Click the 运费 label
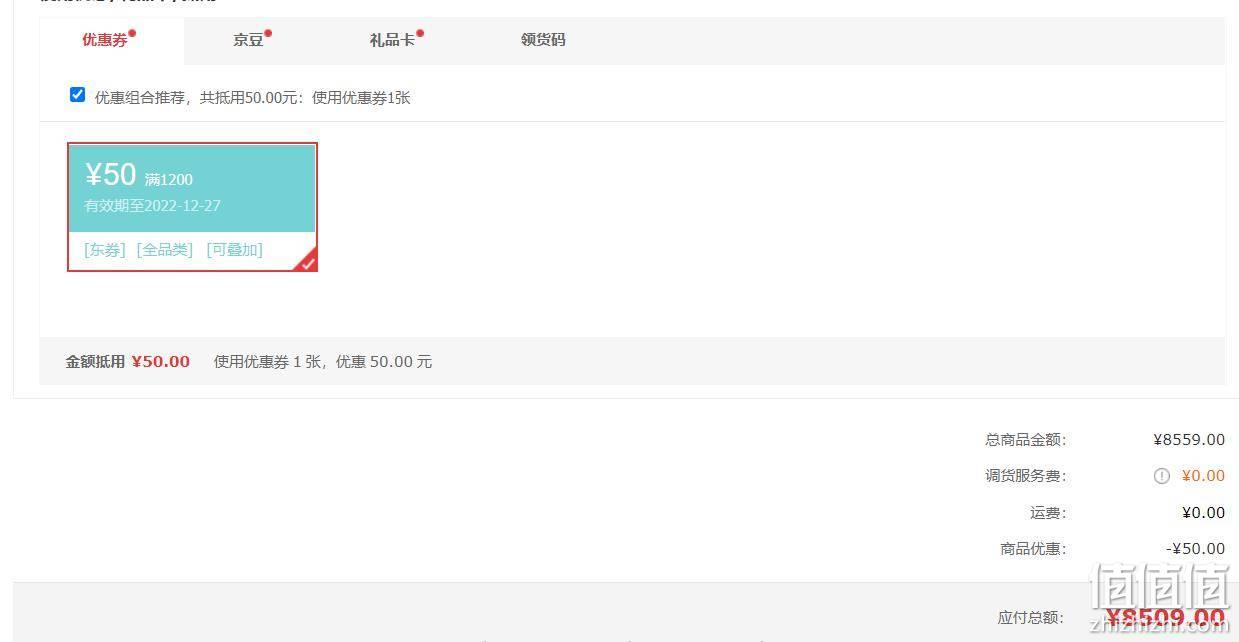 pos(1048,513)
